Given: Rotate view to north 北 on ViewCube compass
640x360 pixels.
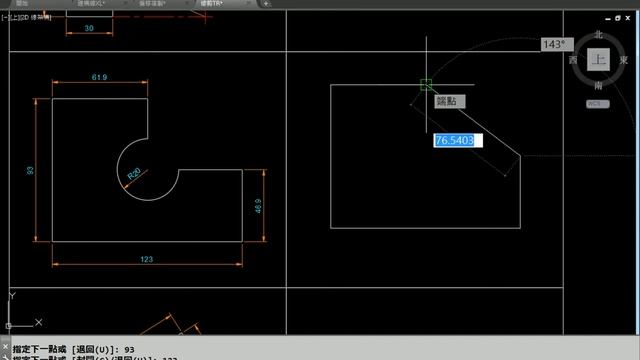Looking at the screenshot, I should pyautogui.click(x=599, y=35).
